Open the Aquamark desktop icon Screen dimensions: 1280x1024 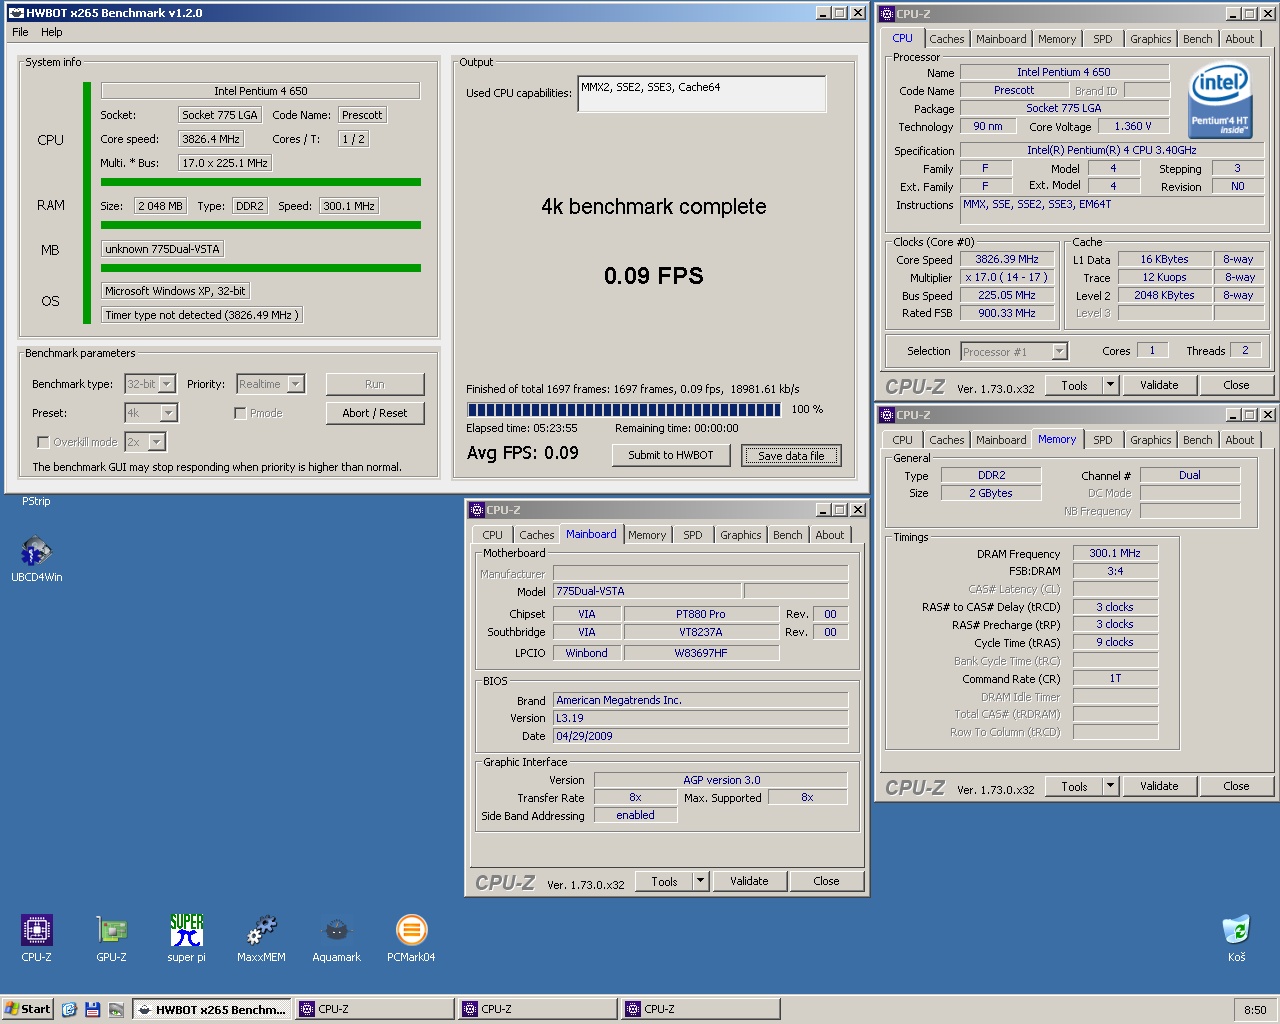336,938
